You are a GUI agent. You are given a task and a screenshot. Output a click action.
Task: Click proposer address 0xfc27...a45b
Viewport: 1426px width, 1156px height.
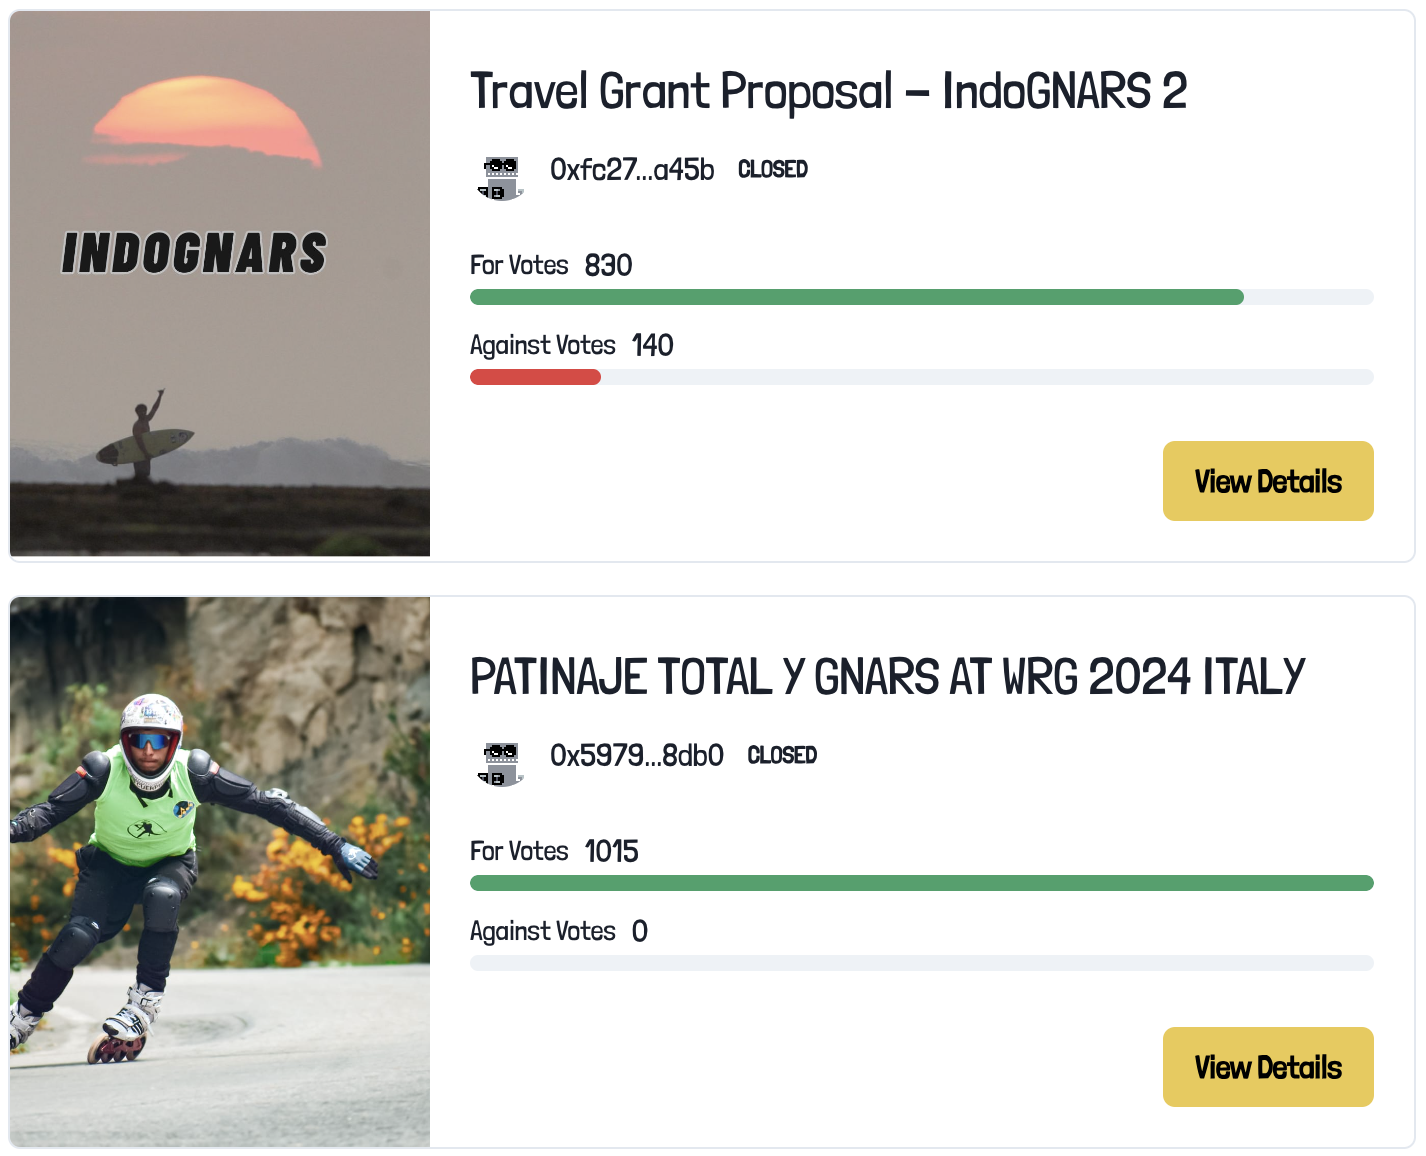point(632,170)
